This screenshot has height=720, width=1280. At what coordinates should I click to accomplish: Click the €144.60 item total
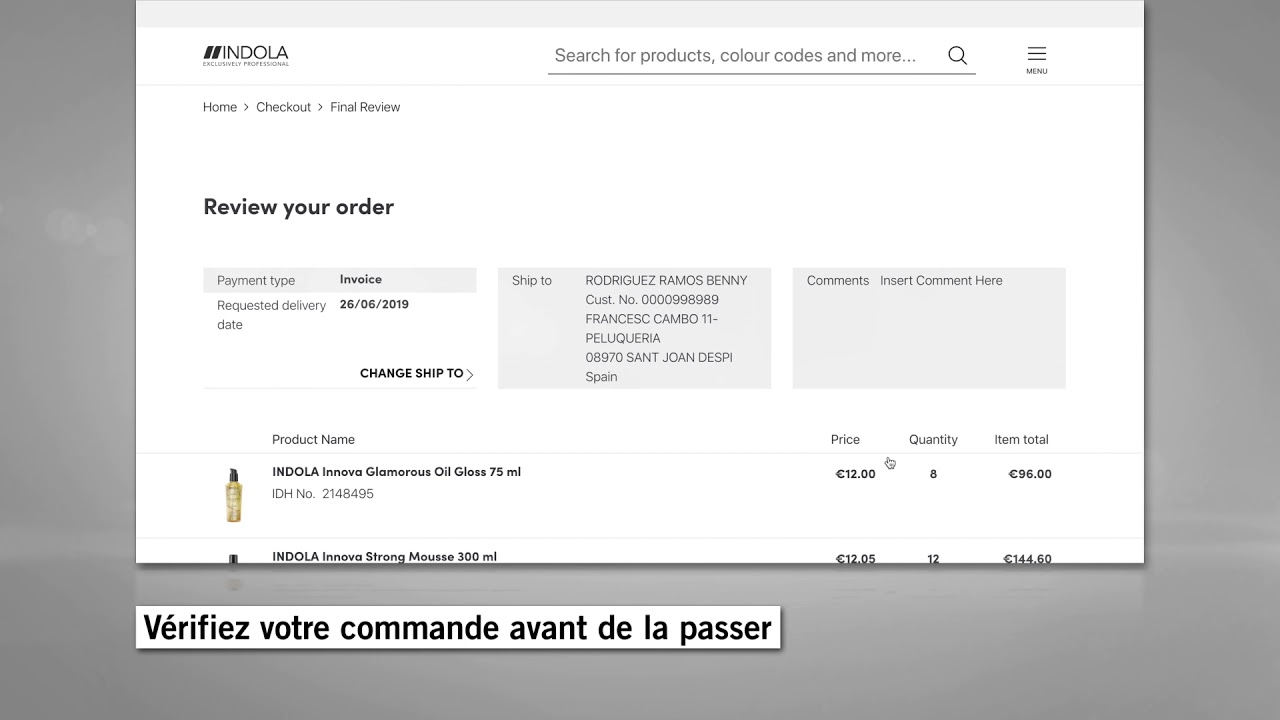point(1027,558)
